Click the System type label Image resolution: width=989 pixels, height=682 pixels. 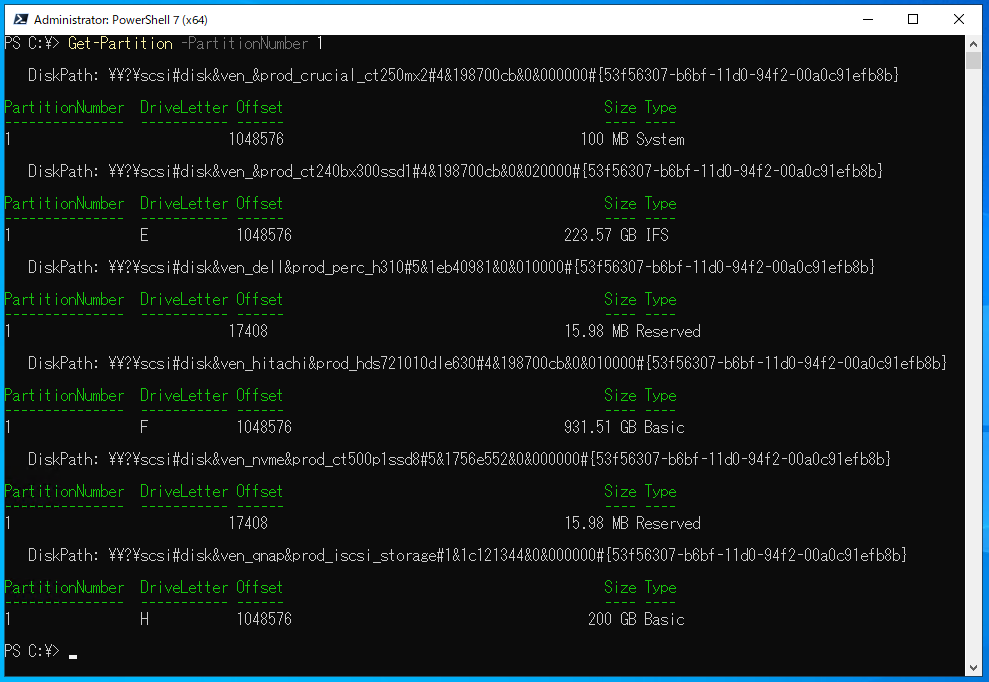tap(662, 139)
